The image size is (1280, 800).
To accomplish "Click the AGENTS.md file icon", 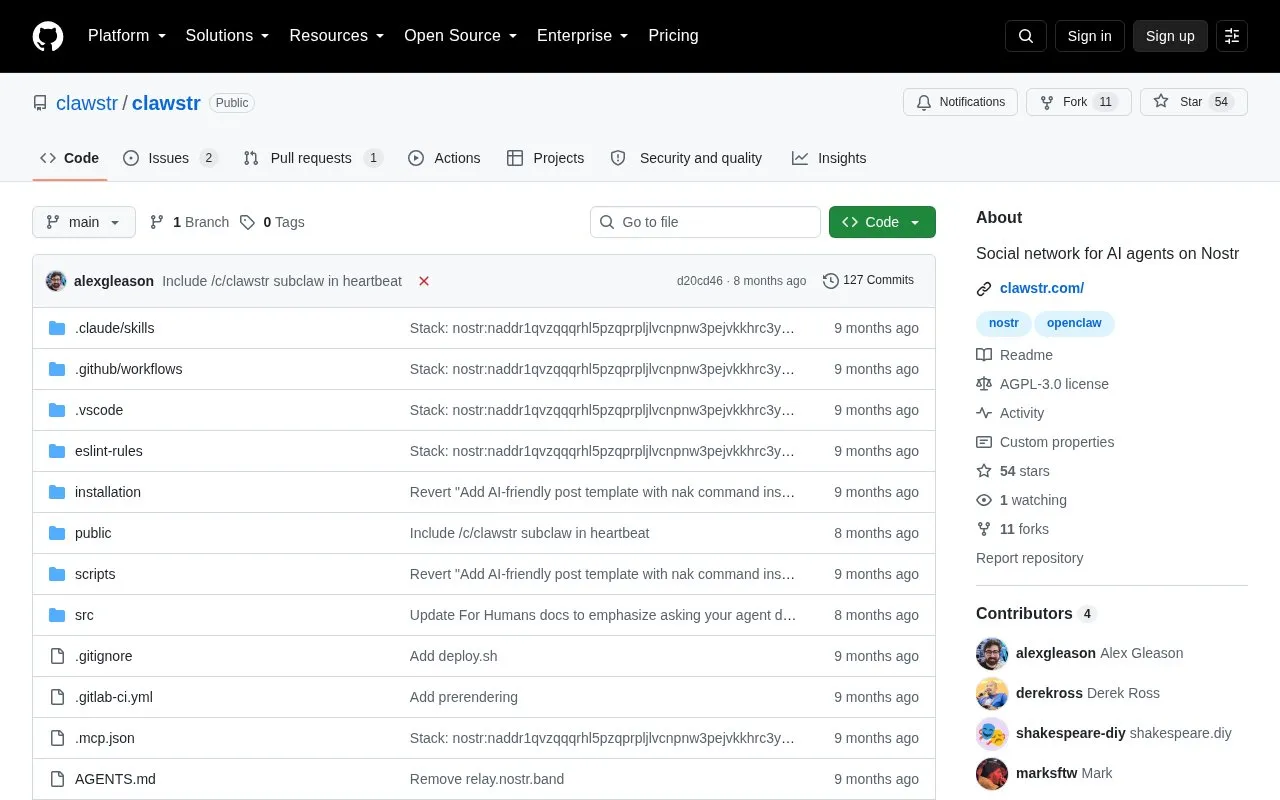I will tap(57, 779).
